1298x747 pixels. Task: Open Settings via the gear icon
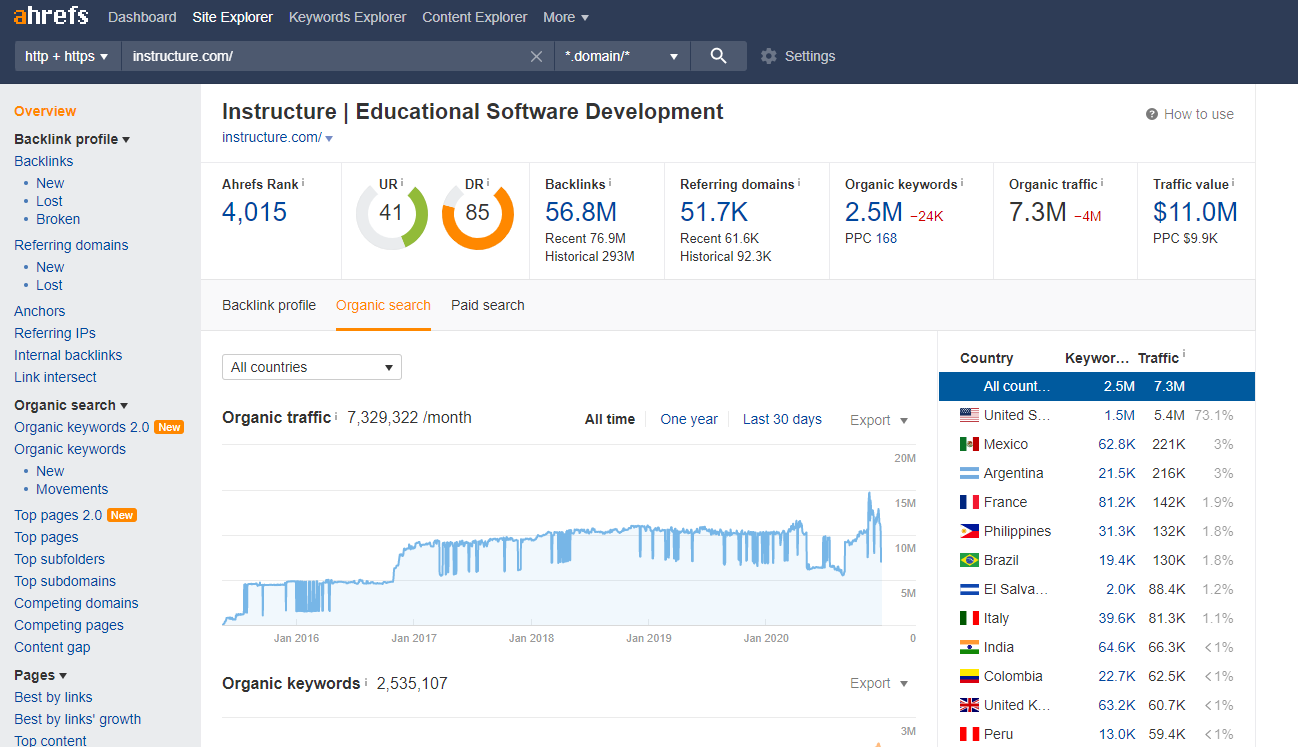click(x=768, y=56)
